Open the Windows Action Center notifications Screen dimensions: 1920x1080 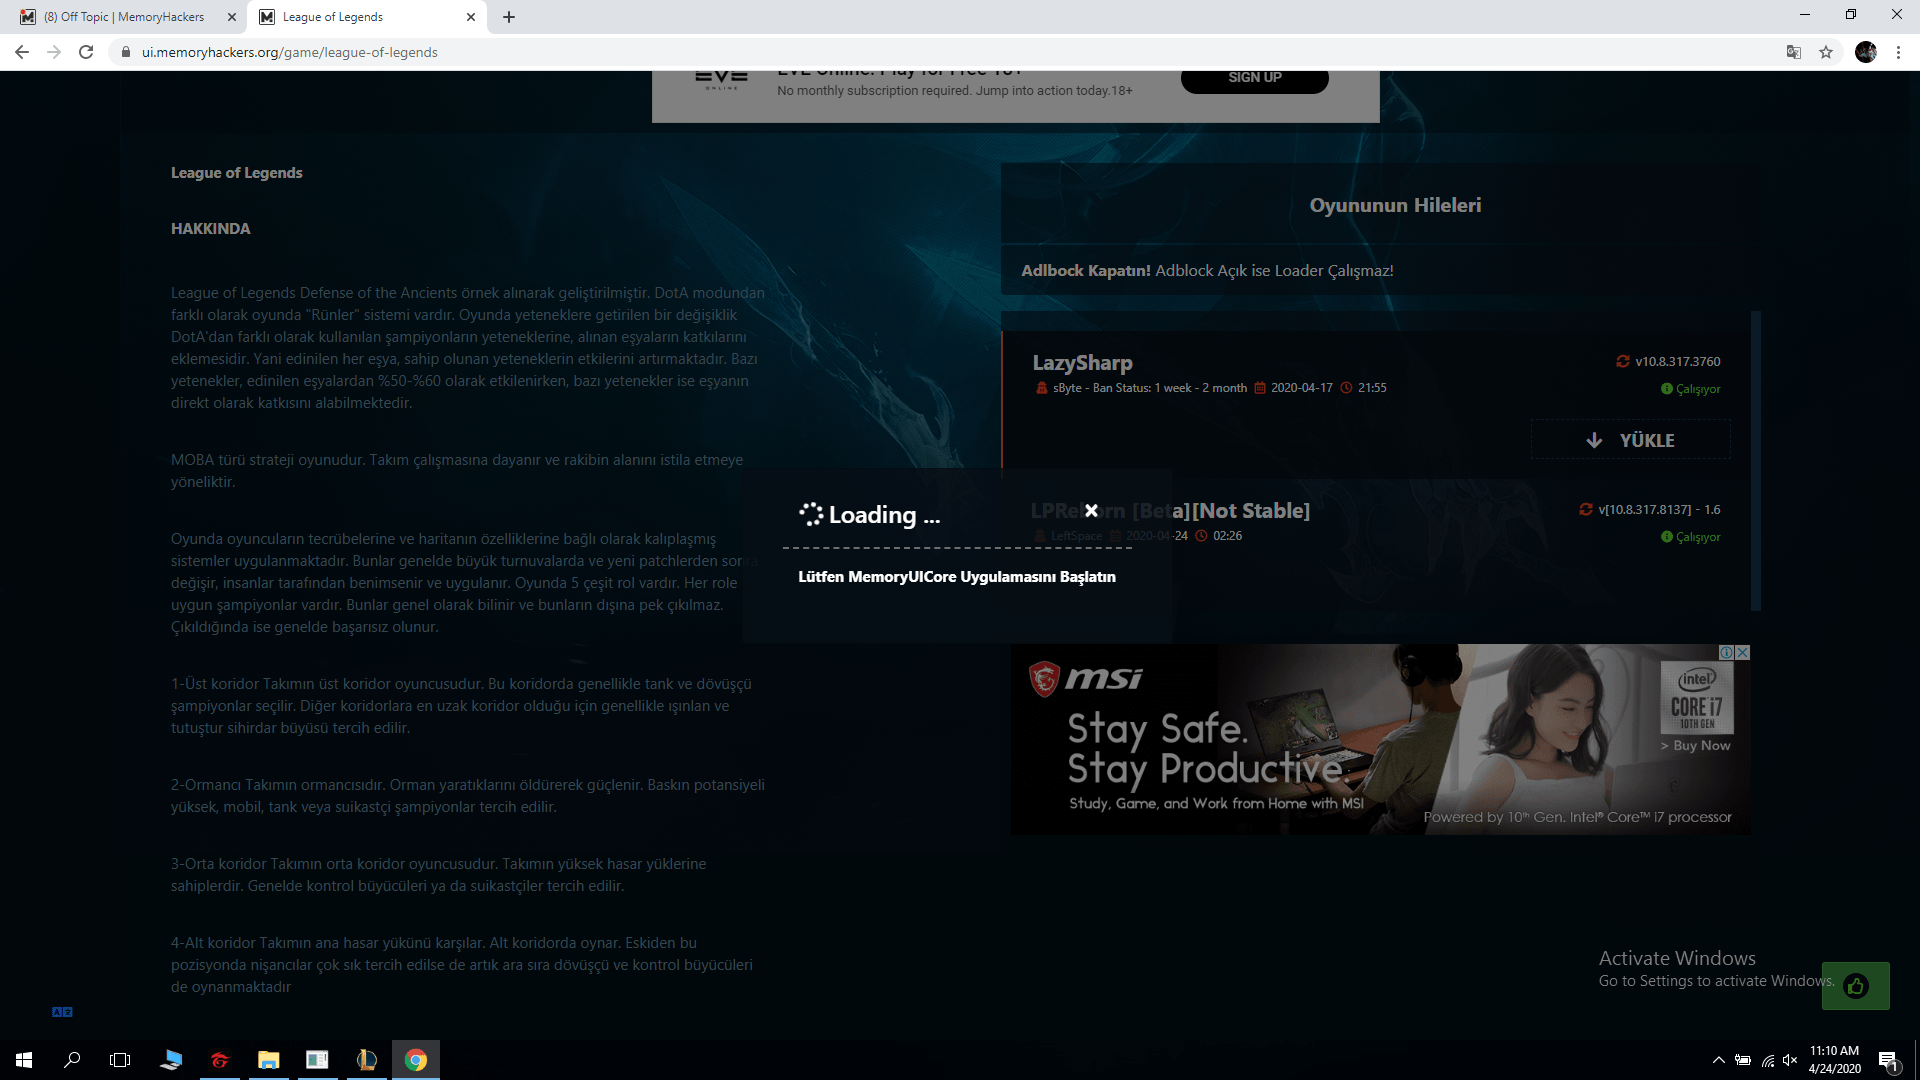(1888, 1060)
